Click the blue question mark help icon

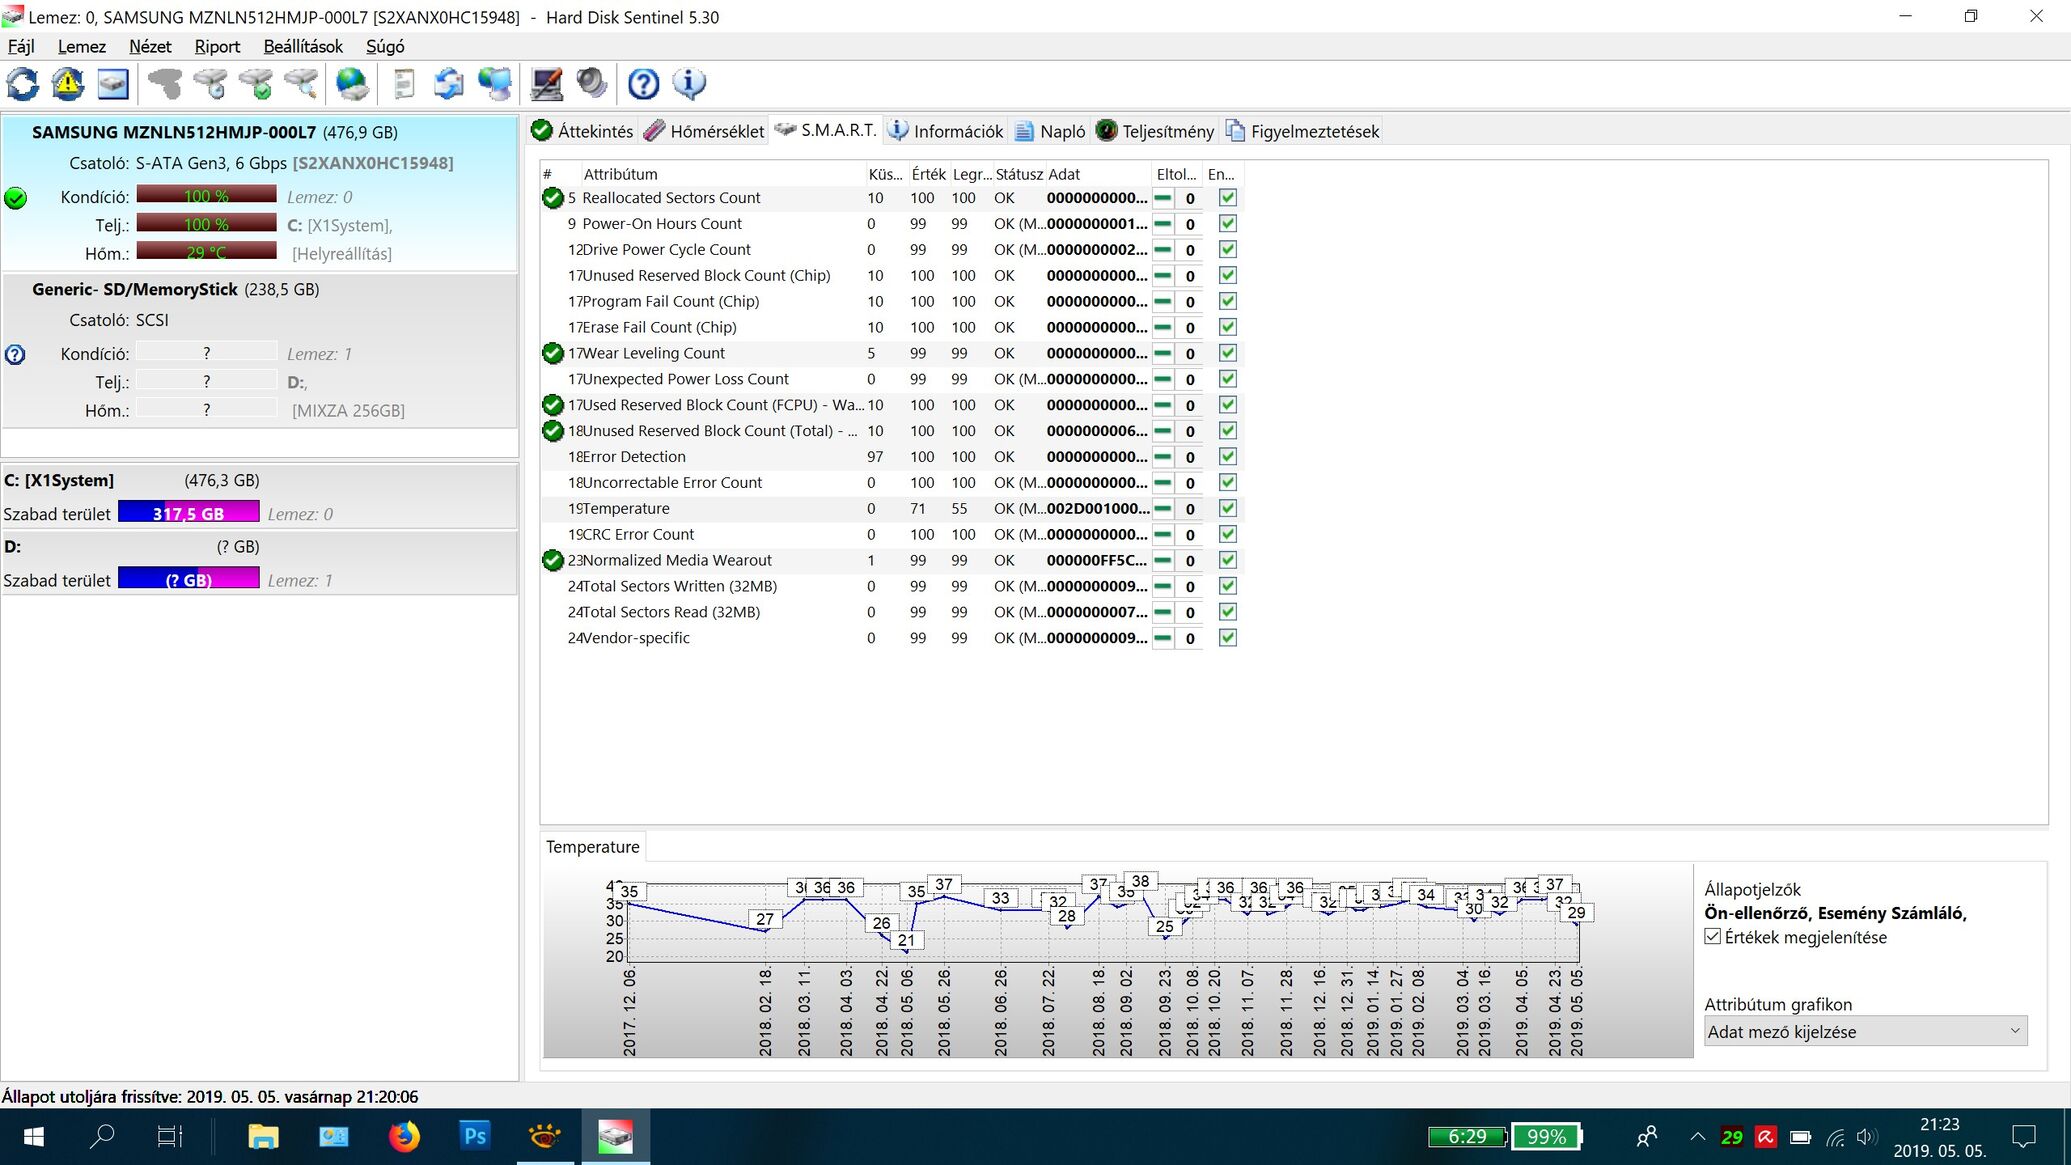[643, 84]
